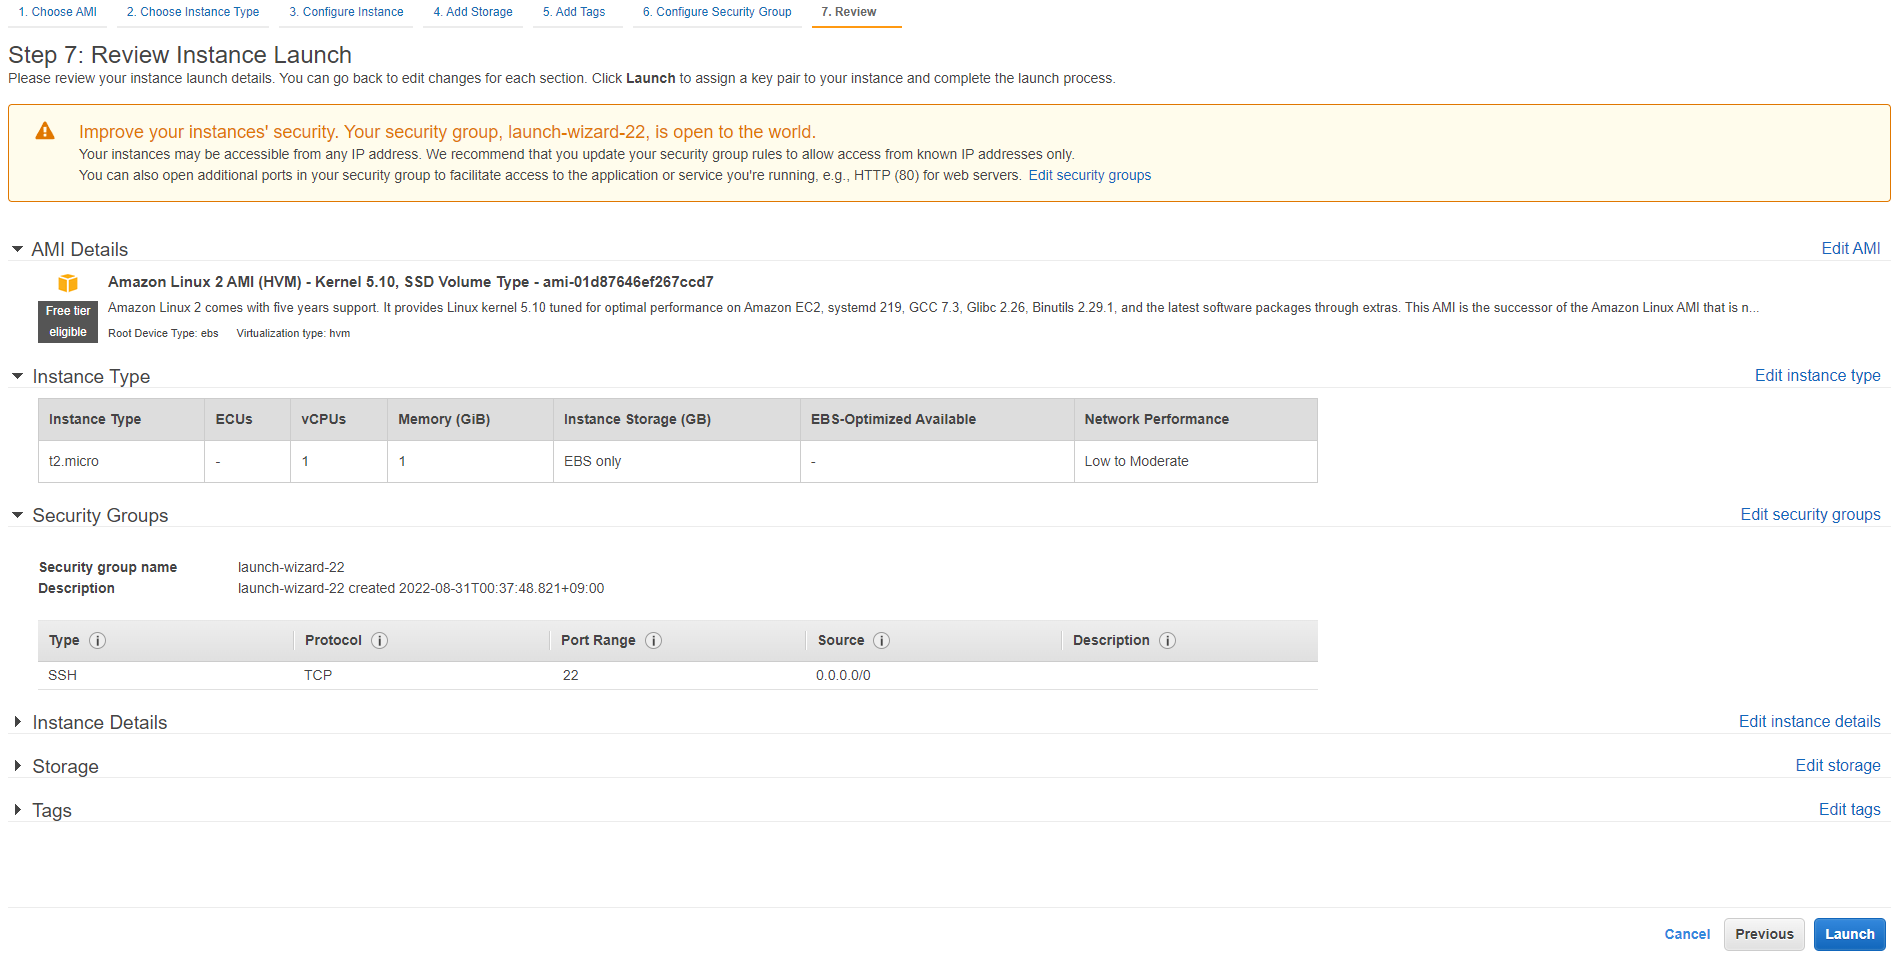Expand the Tags section

[x=17, y=810]
